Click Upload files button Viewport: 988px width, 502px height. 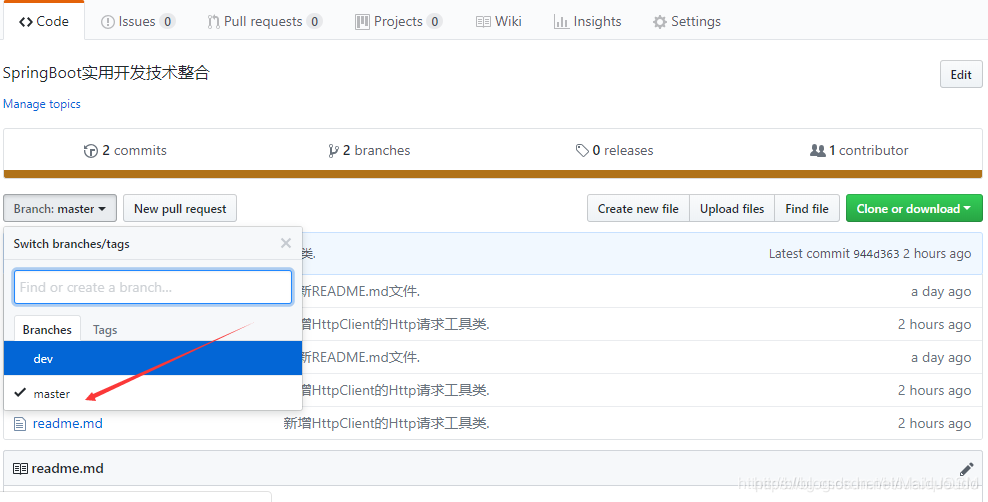tap(732, 208)
